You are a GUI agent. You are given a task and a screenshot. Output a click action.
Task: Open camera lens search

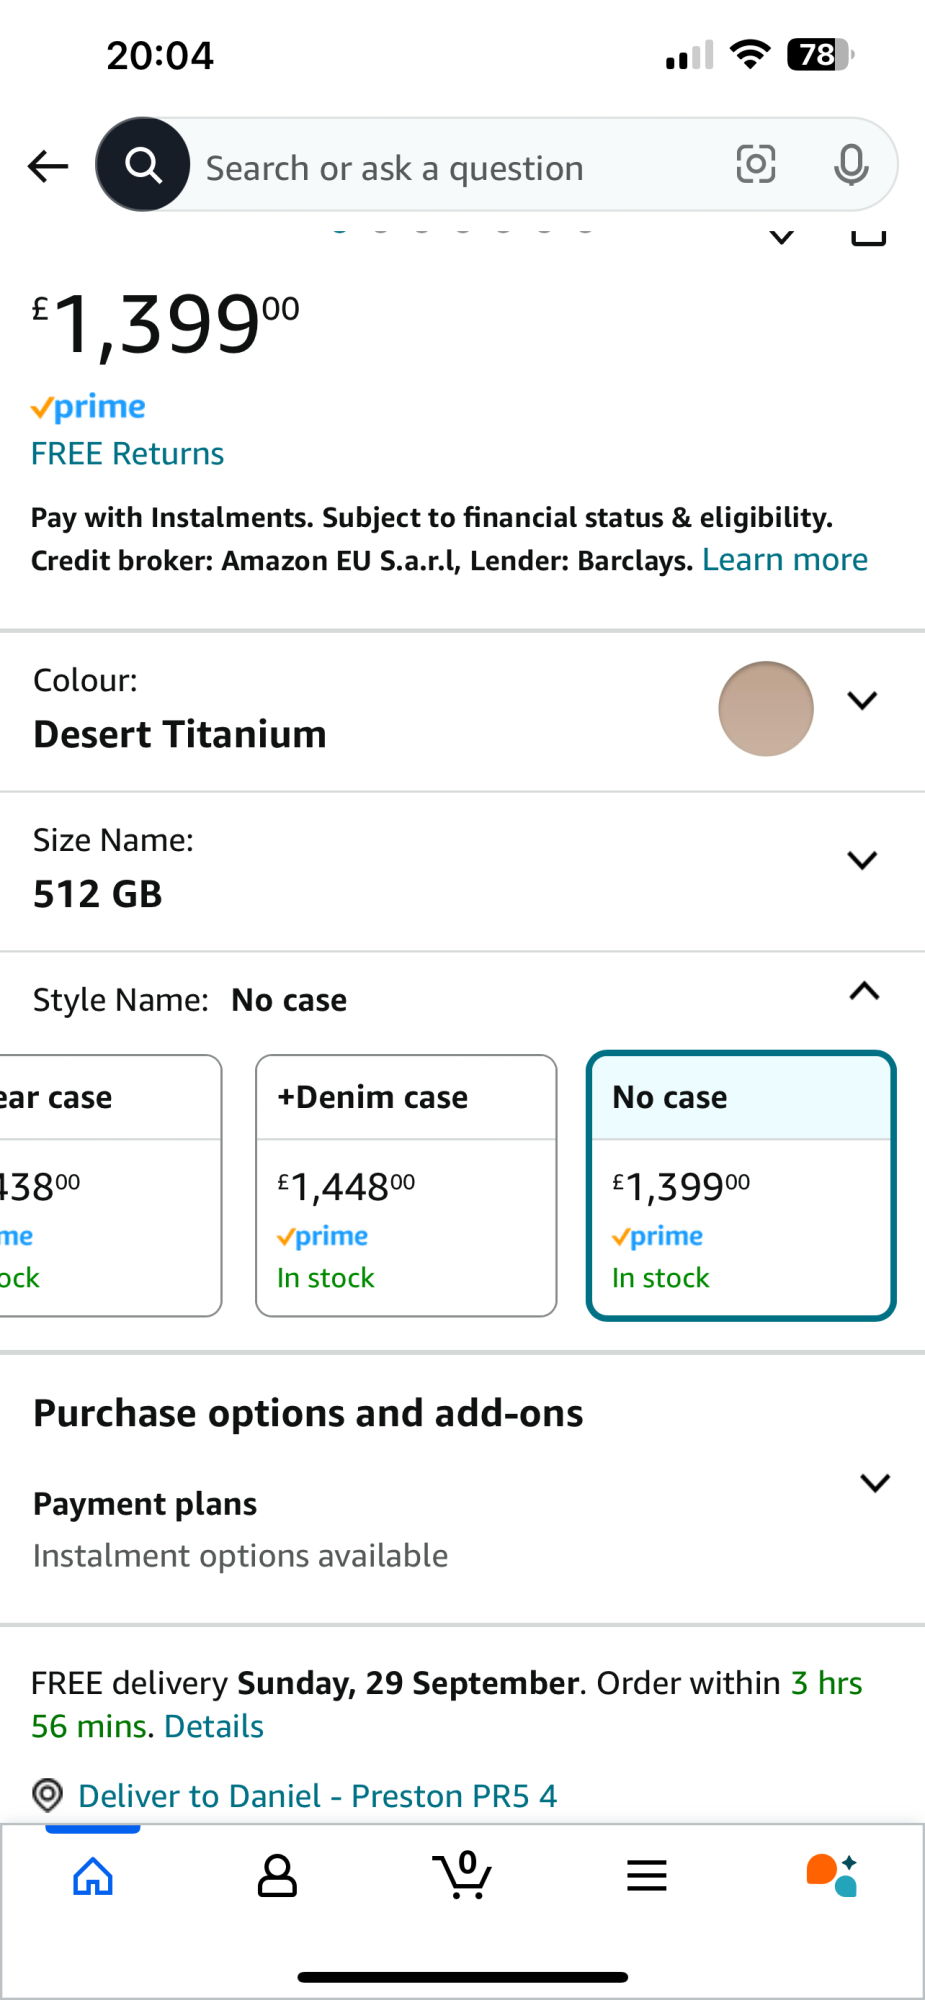pos(756,165)
